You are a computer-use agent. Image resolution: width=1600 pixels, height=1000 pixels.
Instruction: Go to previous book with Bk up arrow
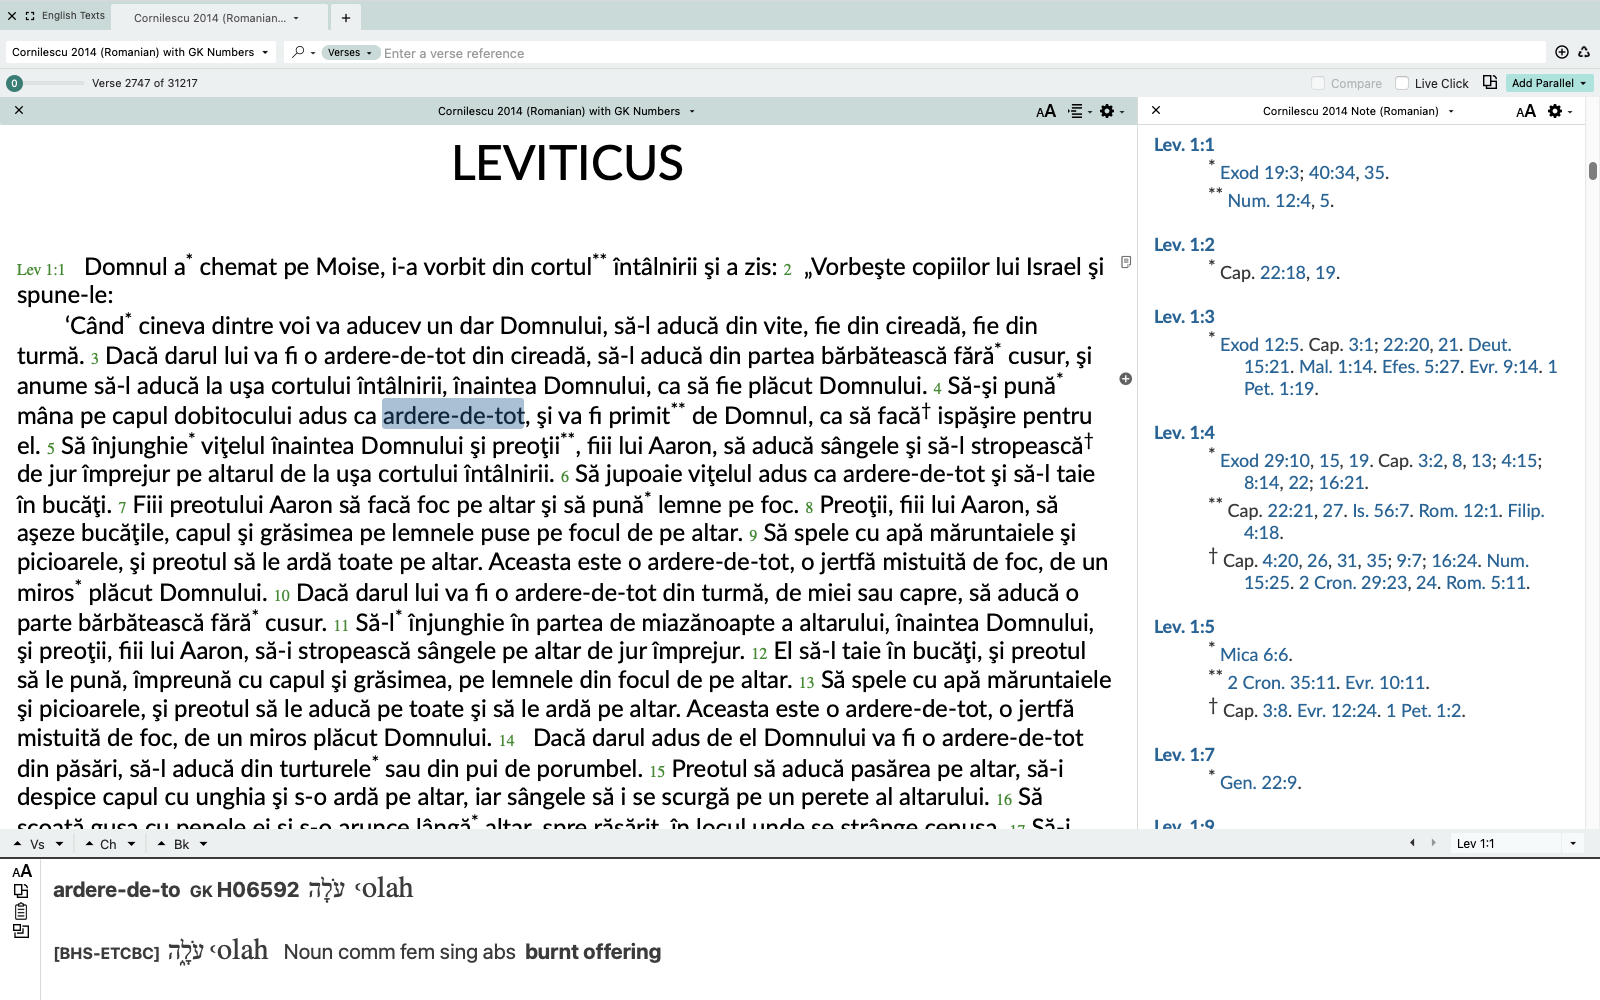(x=162, y=844)
